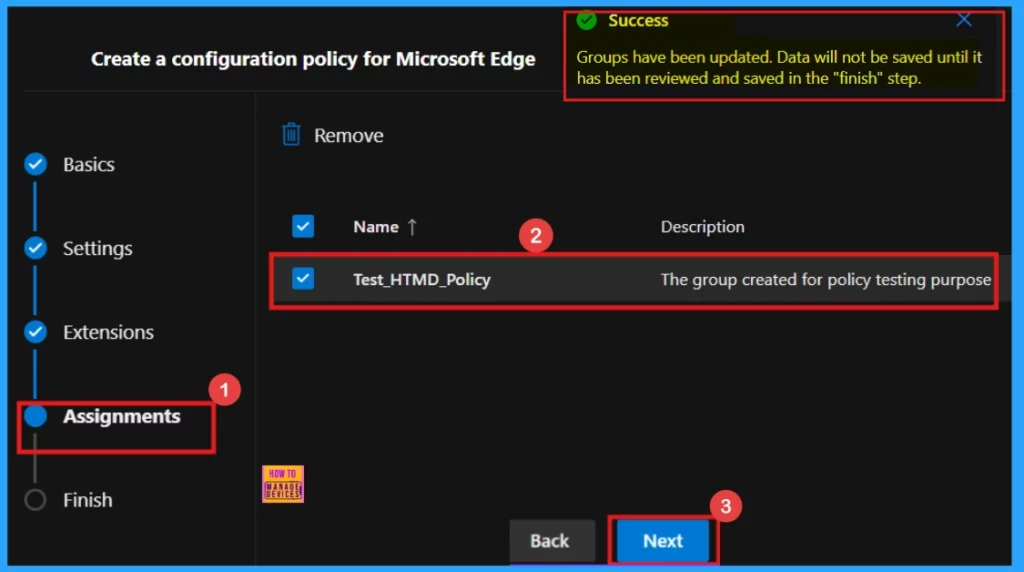This screenshot has width=1024, height=572.
Task: Click the Remove trash icon
Action: [291, 135]
